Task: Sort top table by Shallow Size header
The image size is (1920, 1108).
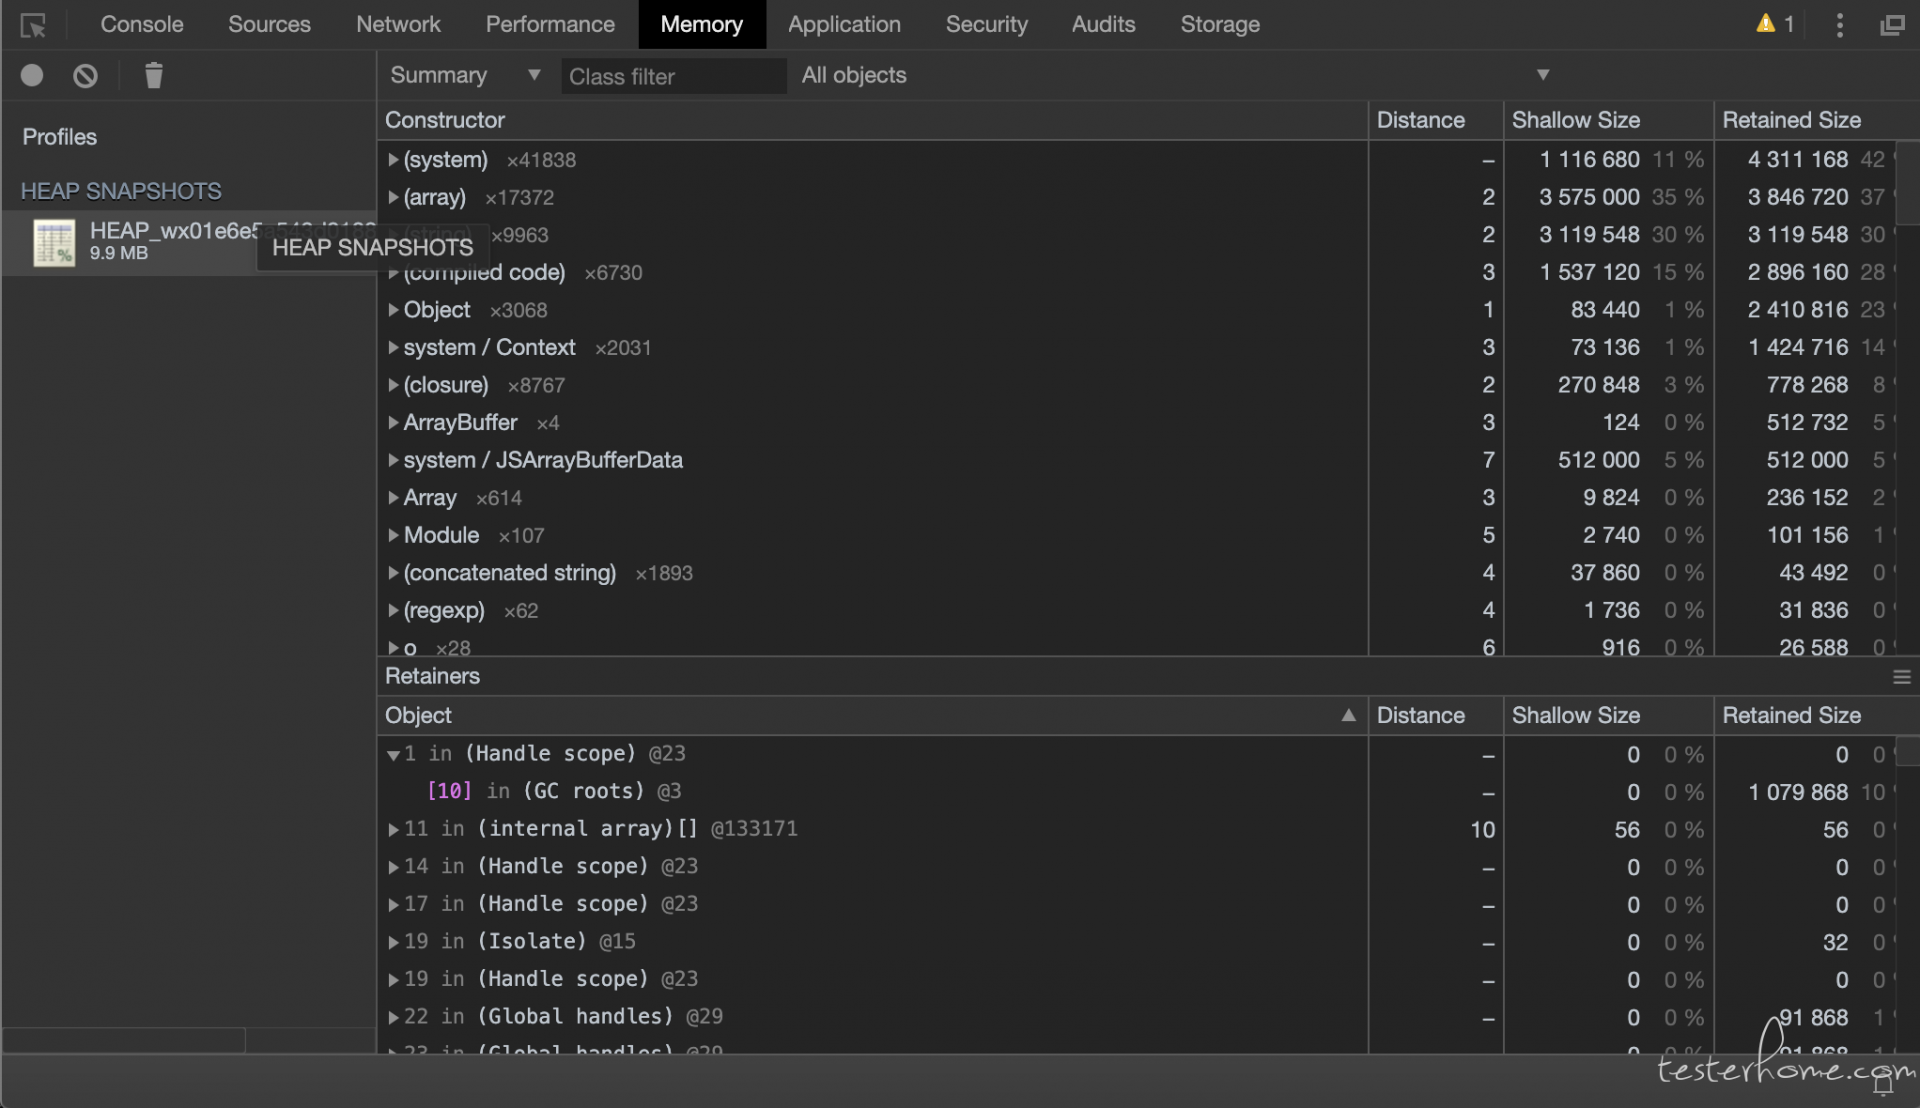Action: (x=1608, y=120)
